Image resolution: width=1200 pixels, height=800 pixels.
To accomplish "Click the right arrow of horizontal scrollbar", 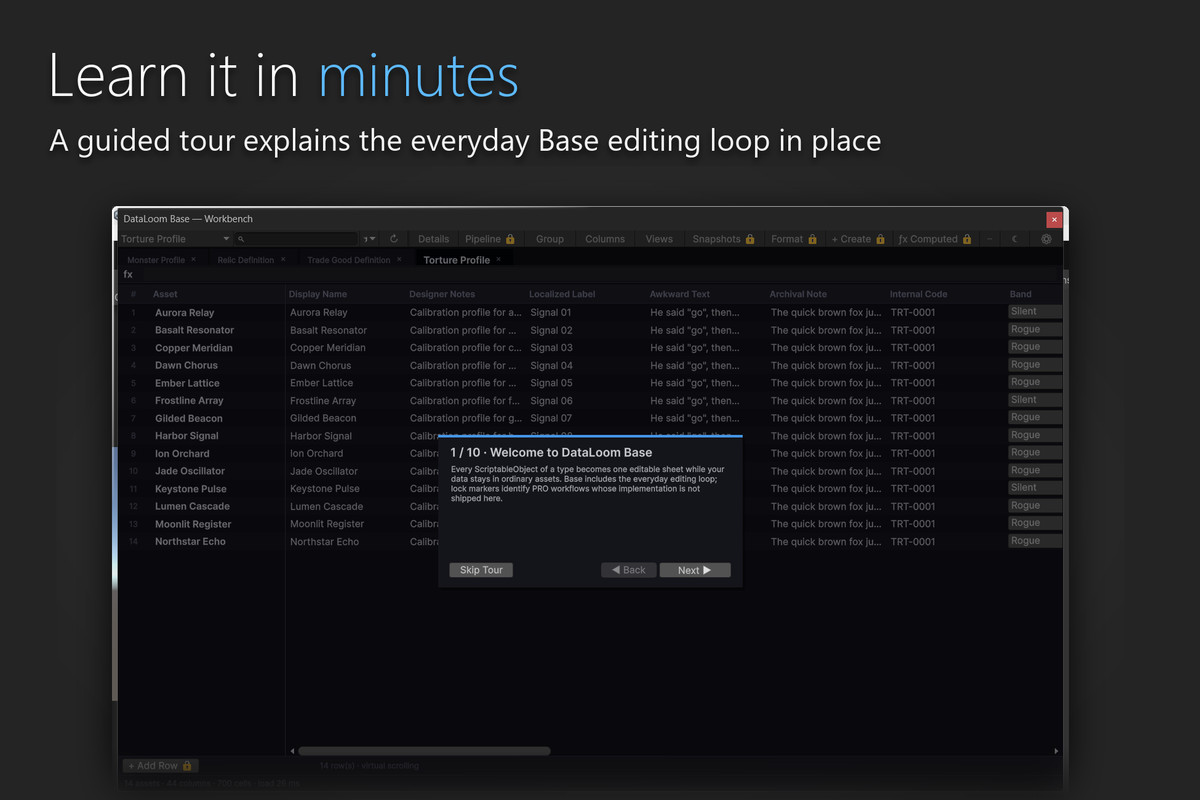I will point(1057,751).
